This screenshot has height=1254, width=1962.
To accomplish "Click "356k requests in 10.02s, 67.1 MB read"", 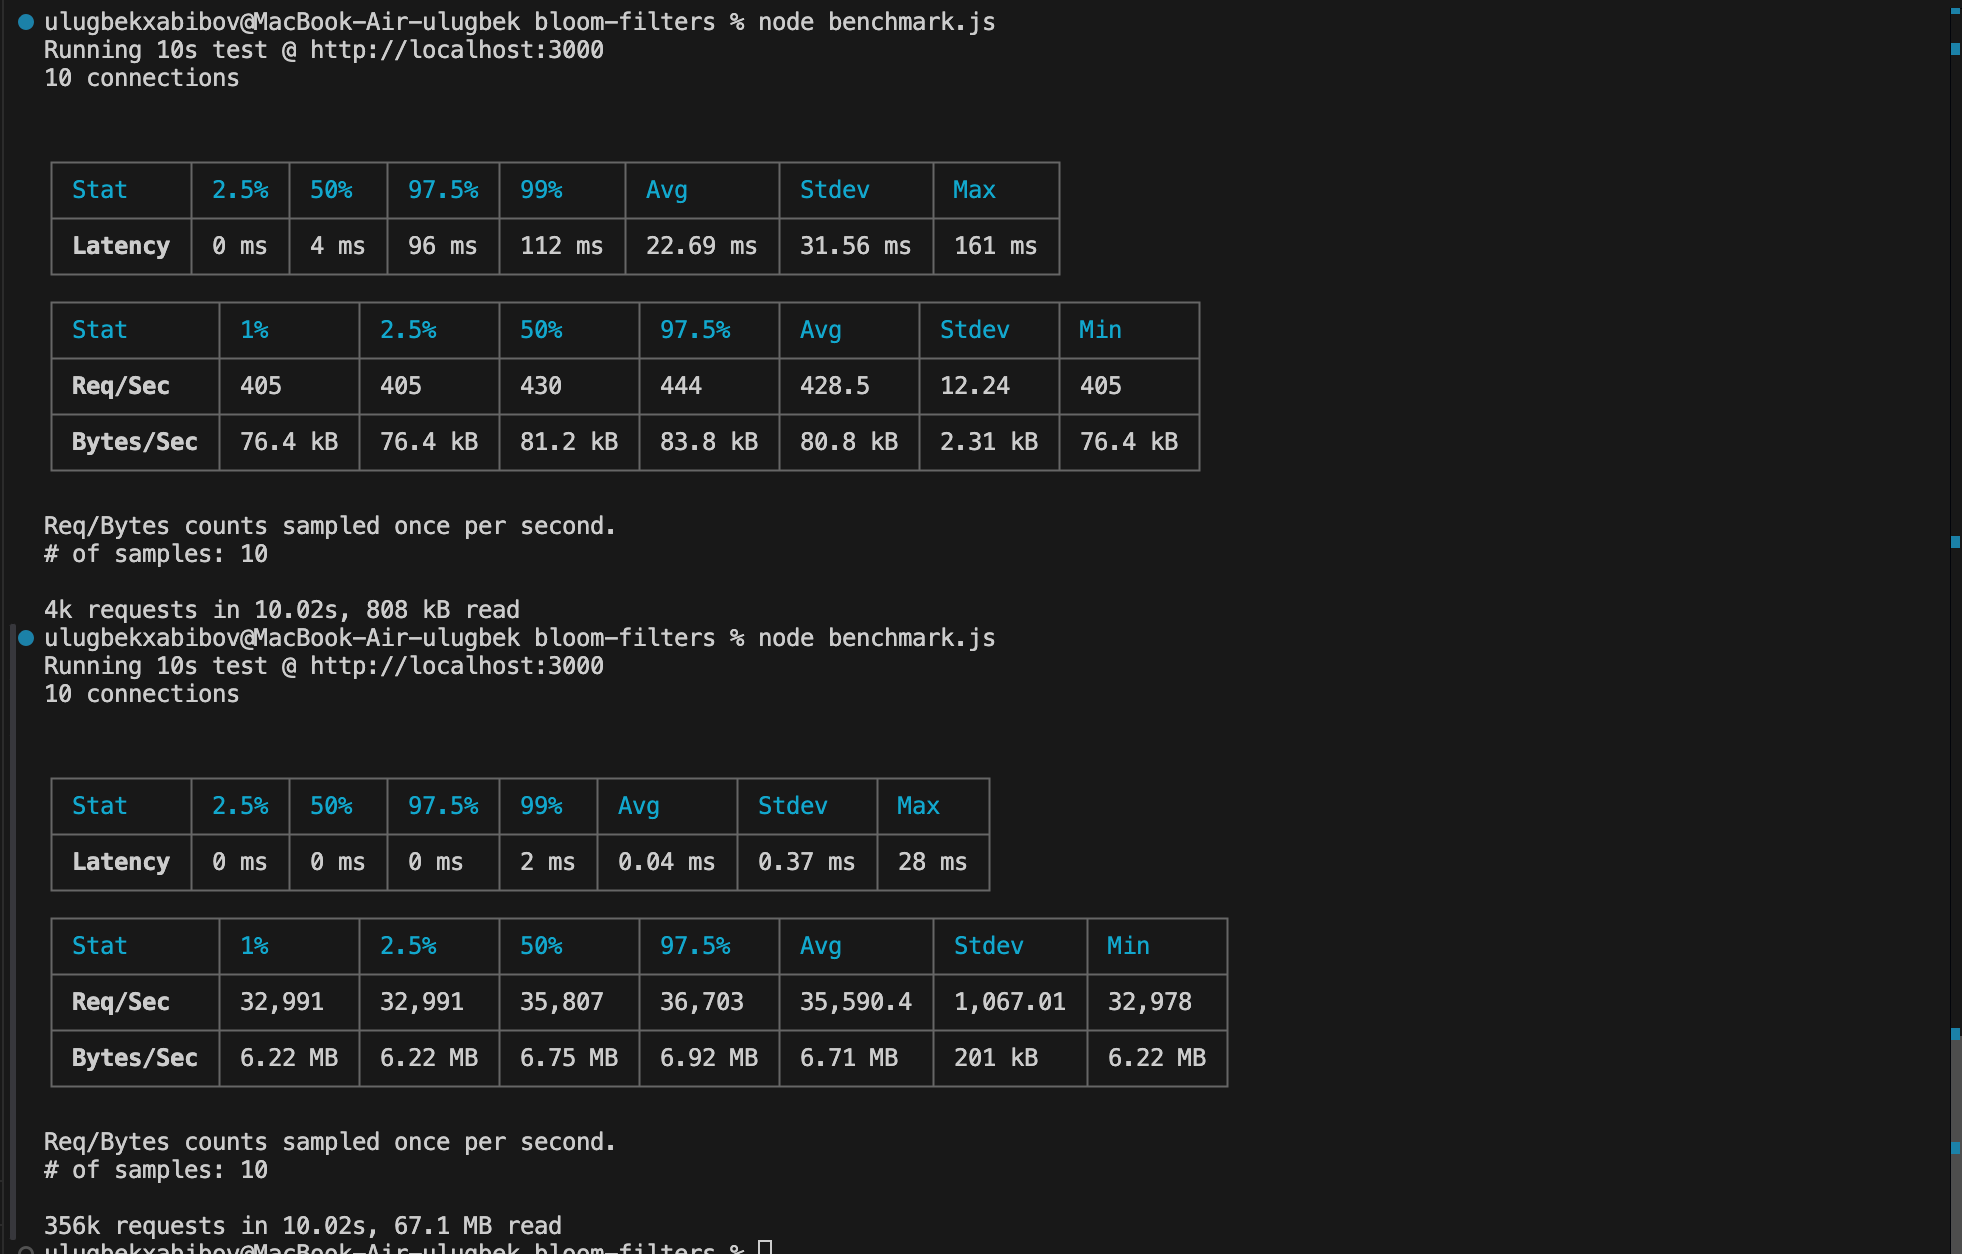I will point(302,1226).
